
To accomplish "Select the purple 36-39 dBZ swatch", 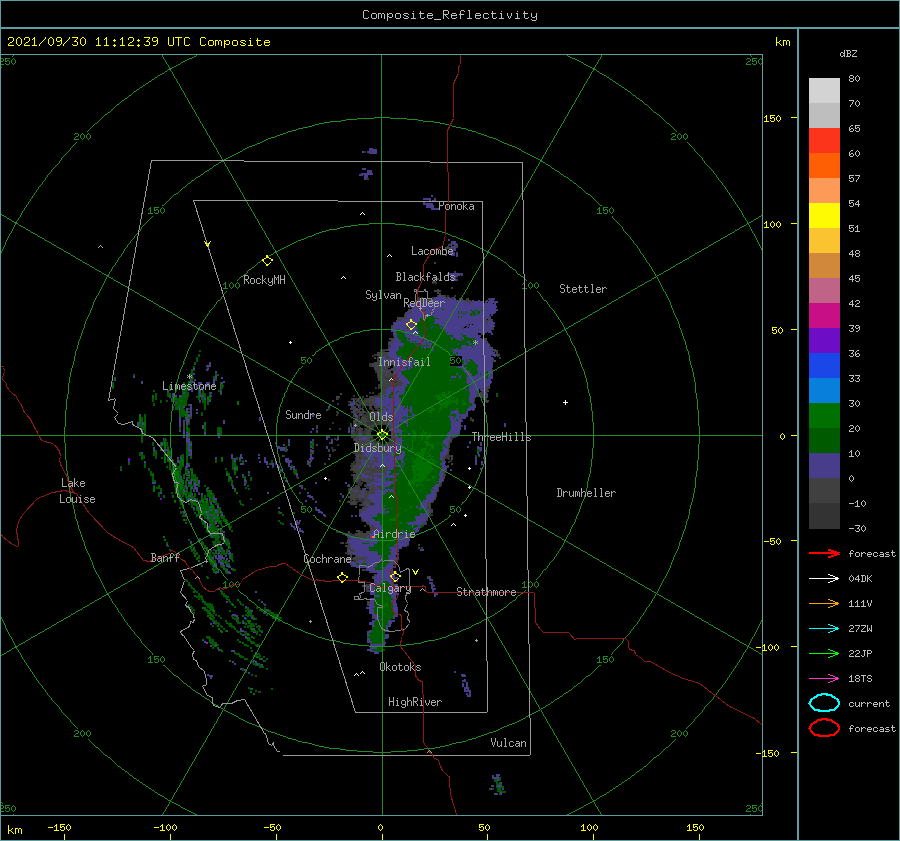I will click(824, 340).
